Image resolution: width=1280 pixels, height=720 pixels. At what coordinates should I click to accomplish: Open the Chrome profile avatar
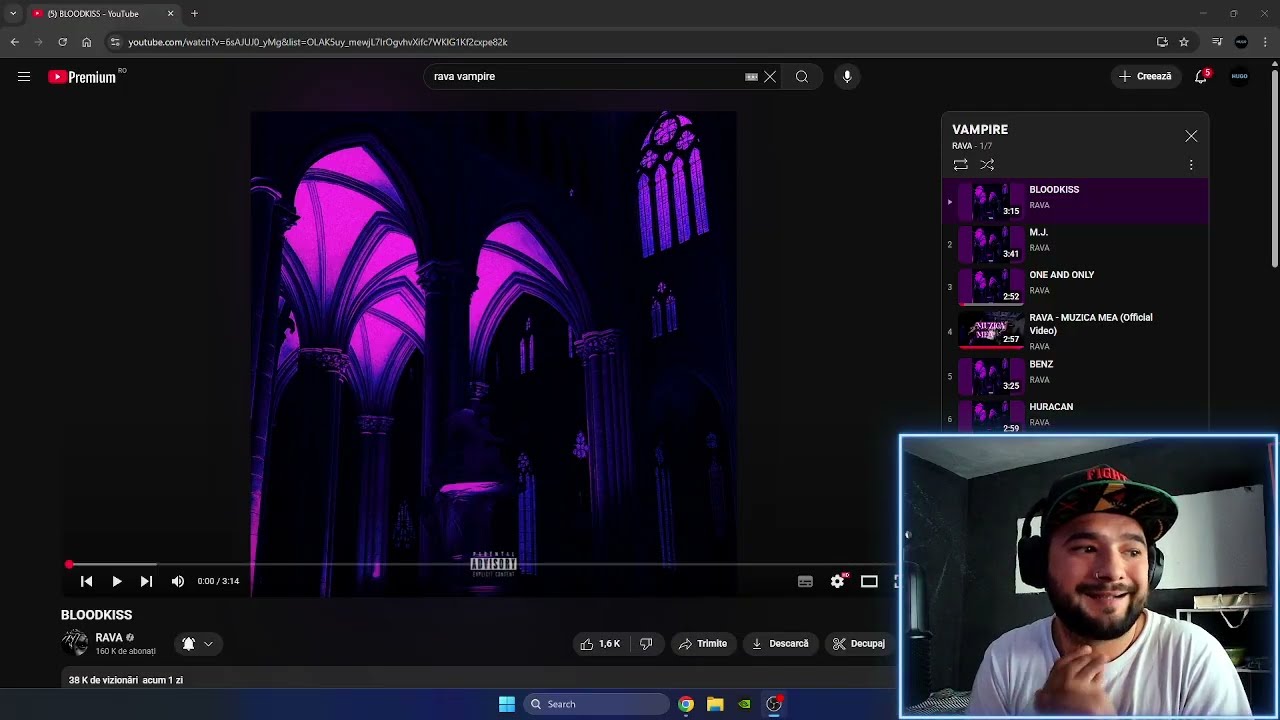pyautogui.click(x=1241, y=42)
